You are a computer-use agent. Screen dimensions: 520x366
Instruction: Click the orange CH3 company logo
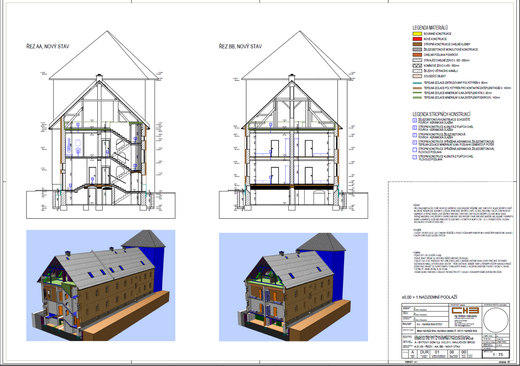(465, 310)
